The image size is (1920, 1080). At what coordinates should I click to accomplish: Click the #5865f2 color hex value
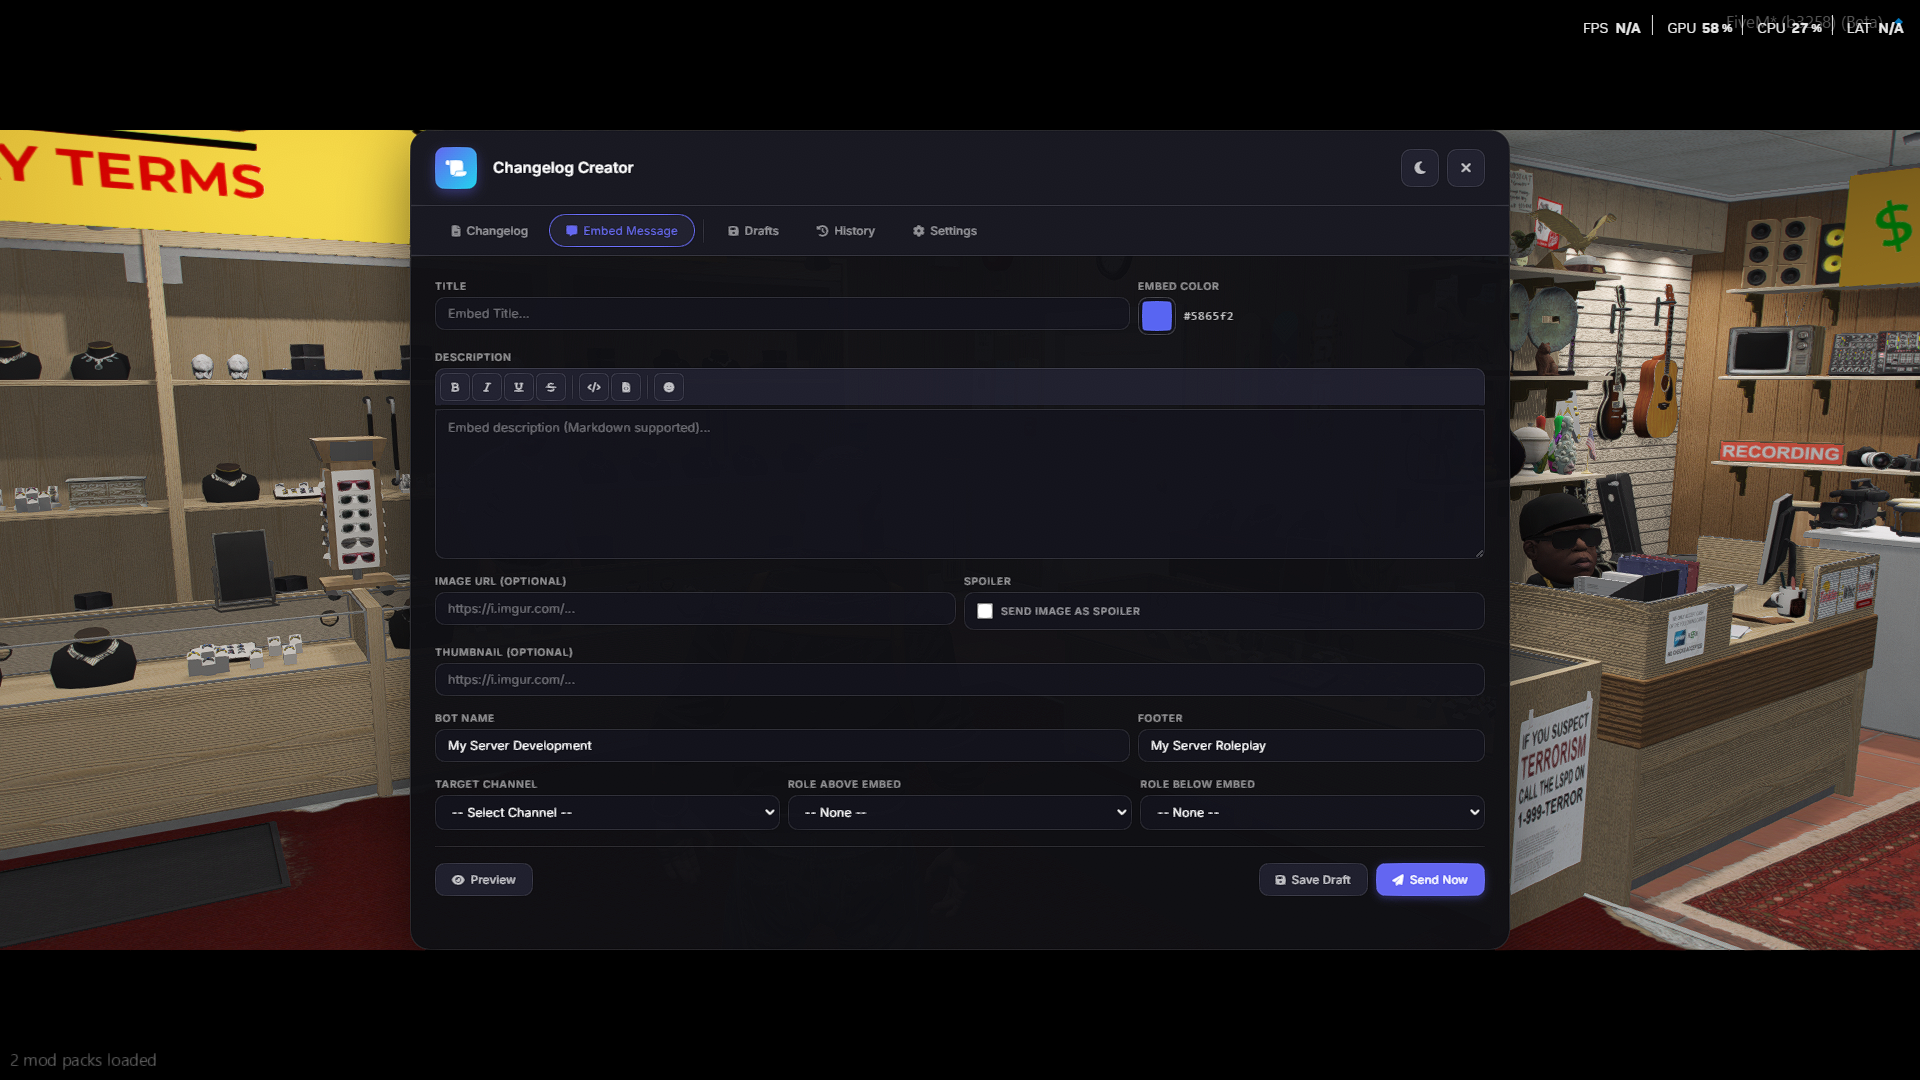click(1208, 316)
